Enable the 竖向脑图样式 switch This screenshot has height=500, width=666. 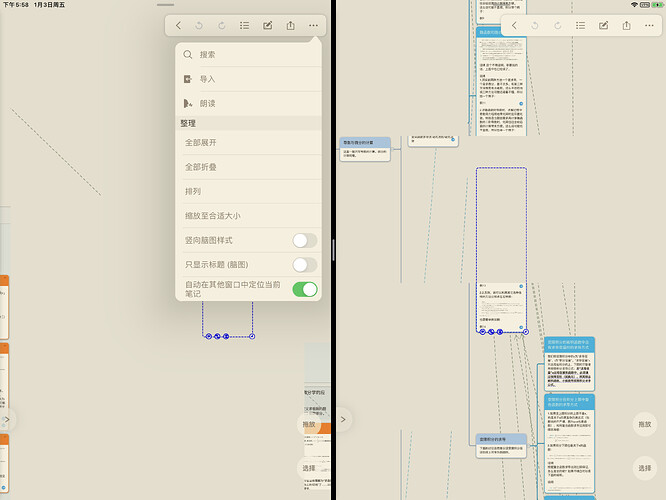(305, 240)
